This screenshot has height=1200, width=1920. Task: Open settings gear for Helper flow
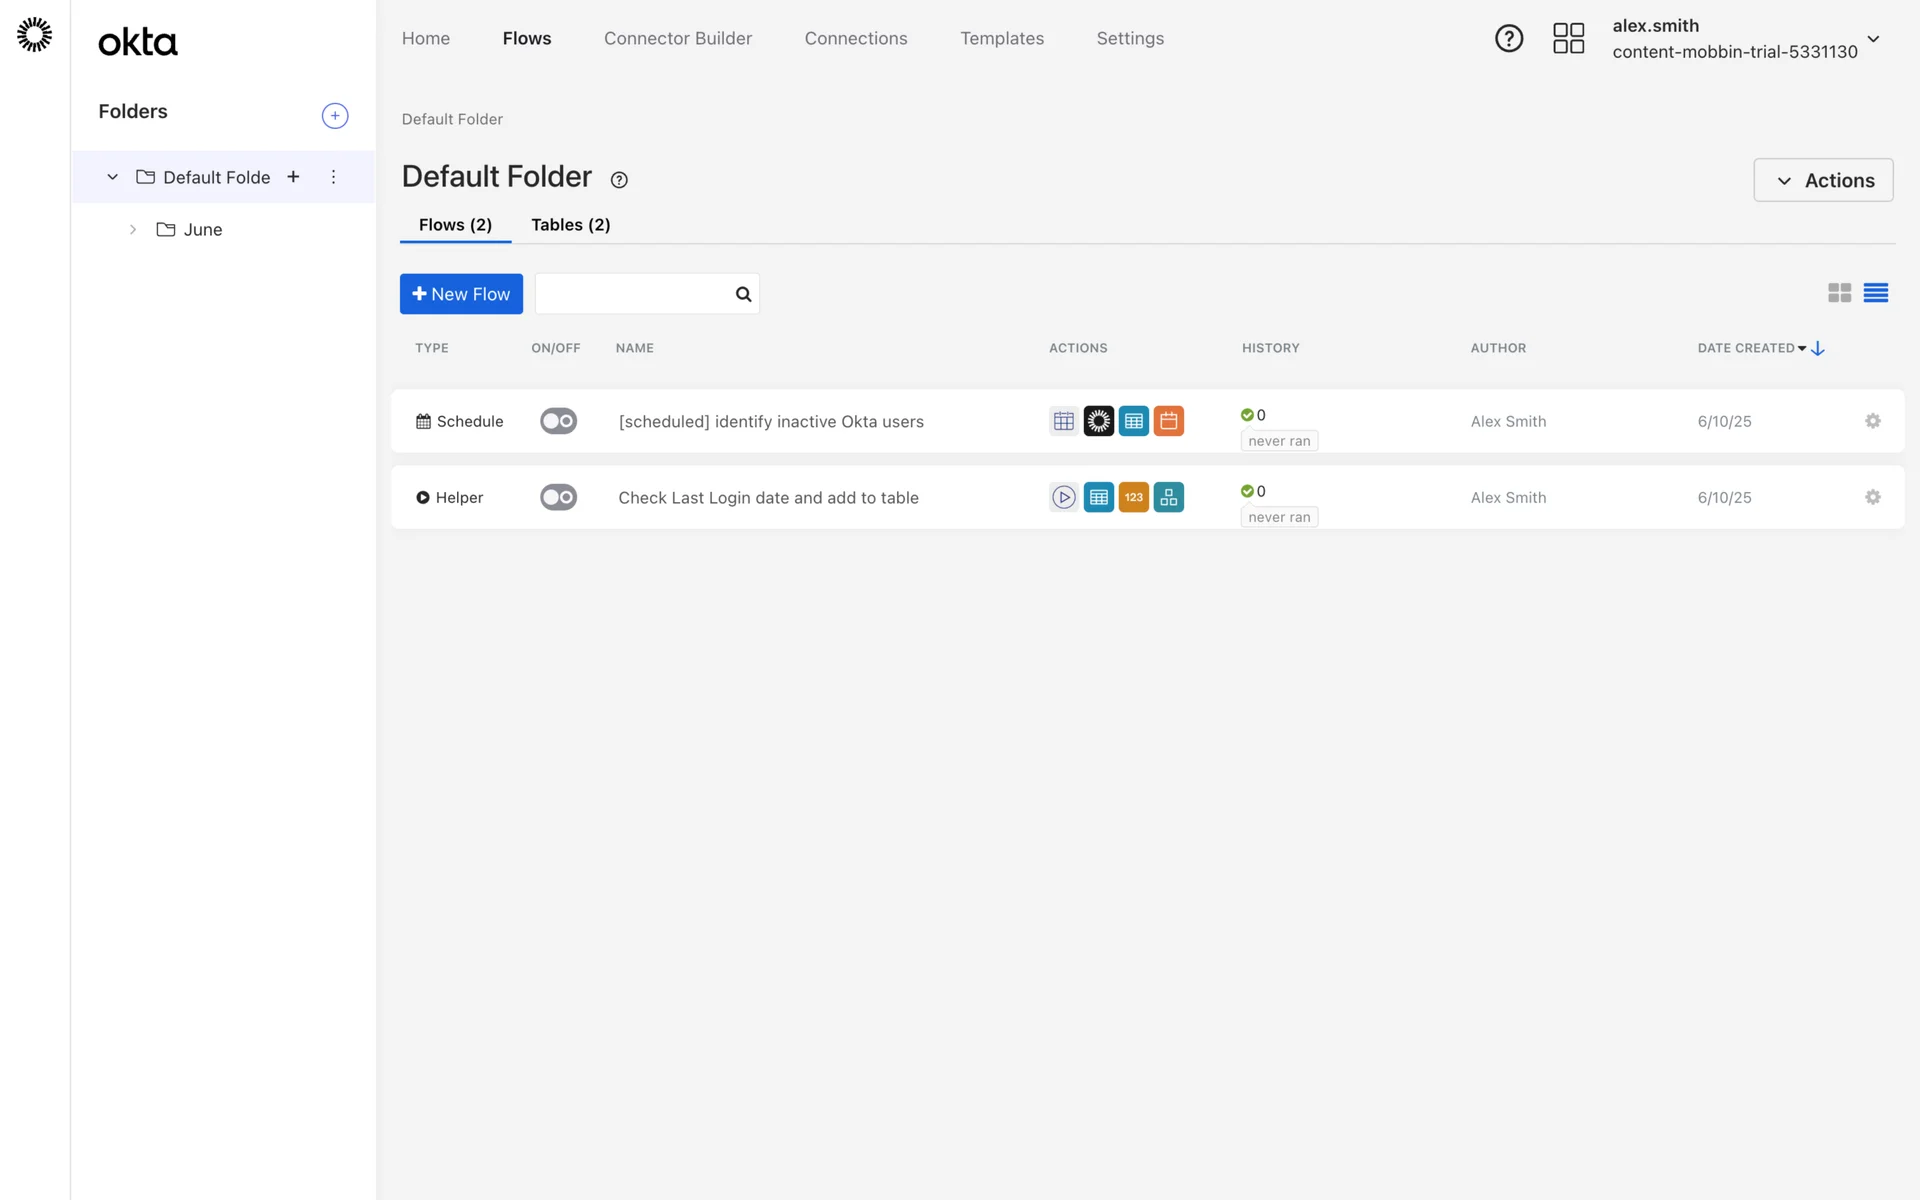tap(1872, 497)
